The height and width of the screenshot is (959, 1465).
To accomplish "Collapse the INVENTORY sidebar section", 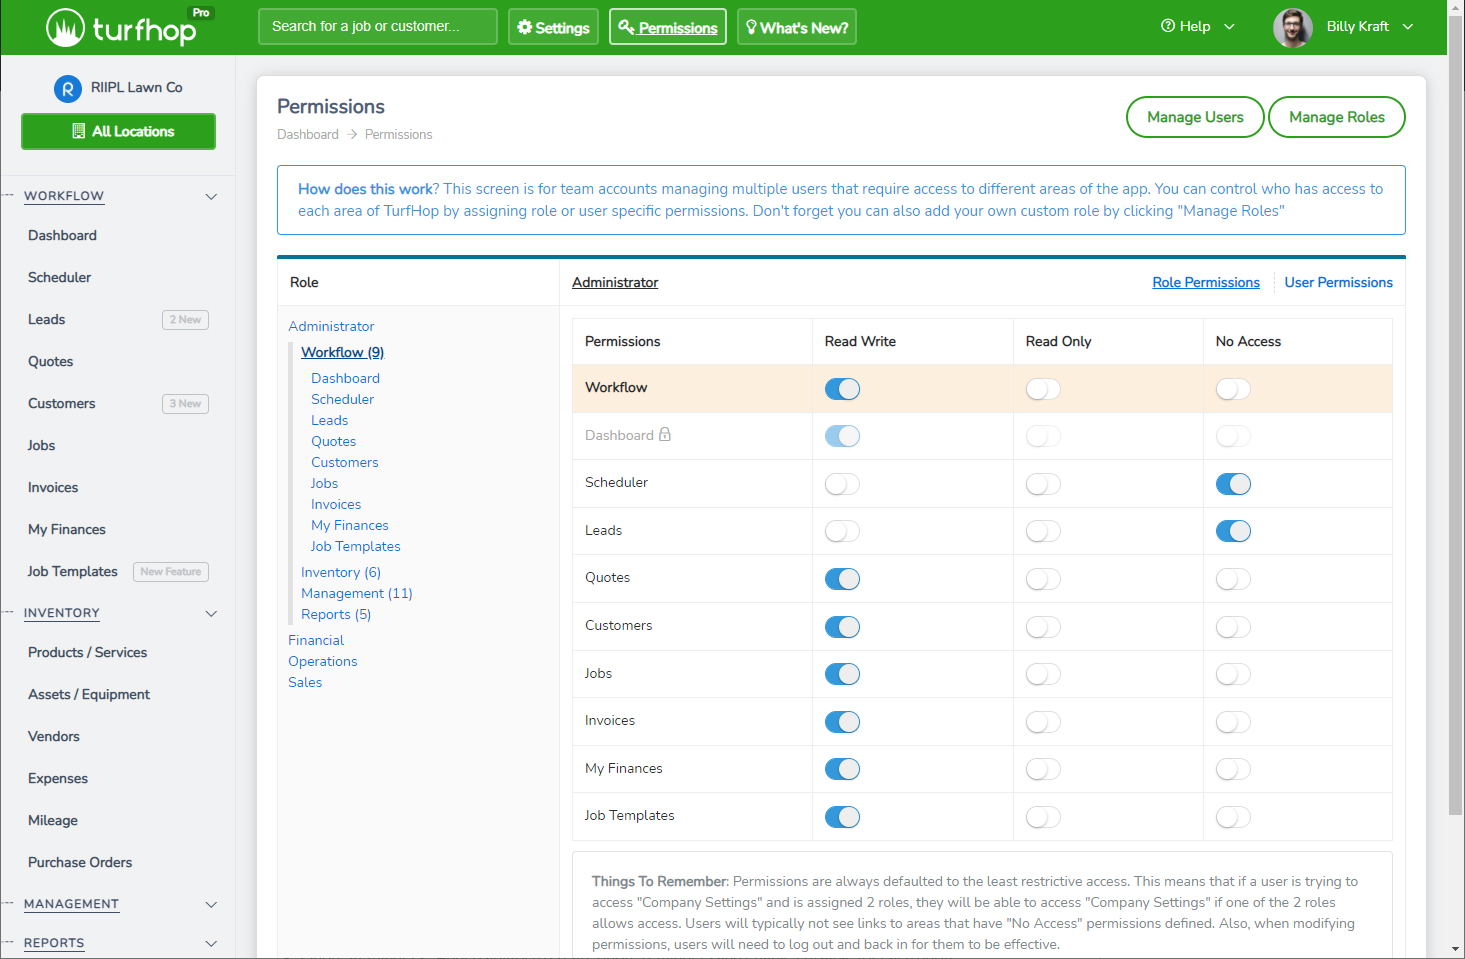I will pos(211,613).
